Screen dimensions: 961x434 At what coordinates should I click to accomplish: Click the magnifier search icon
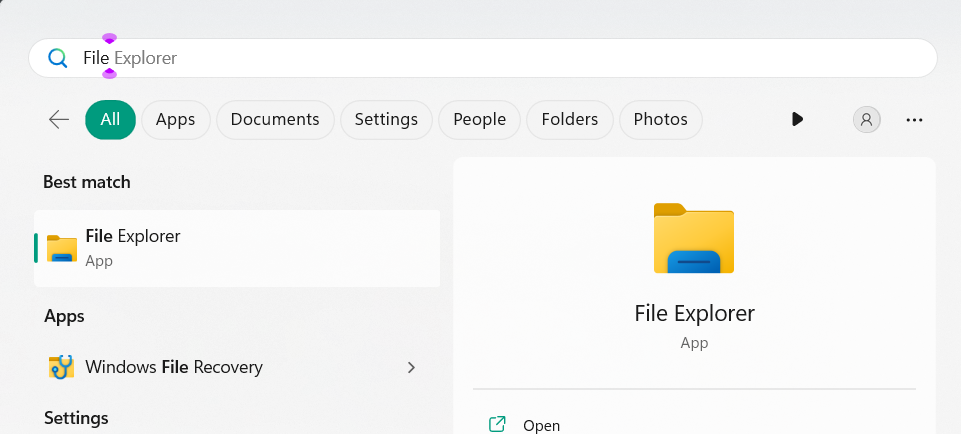[x=58, y=58]
